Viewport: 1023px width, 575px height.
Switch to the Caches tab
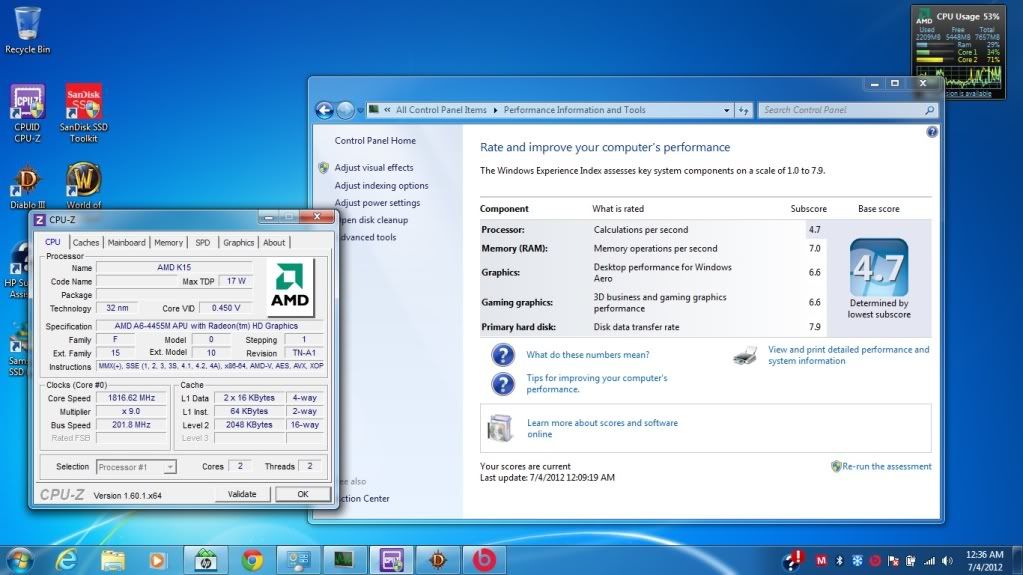(x=85, y=243)
